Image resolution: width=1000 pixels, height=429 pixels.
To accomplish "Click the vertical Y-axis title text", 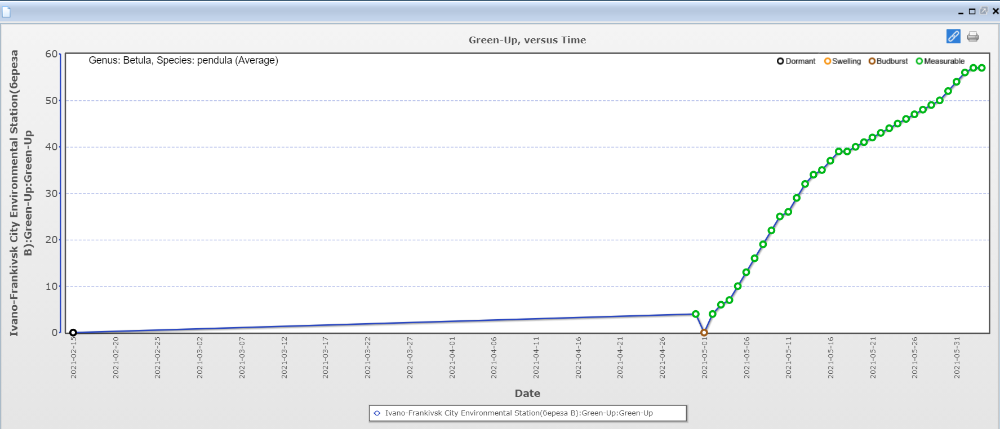I will (22, 190).
